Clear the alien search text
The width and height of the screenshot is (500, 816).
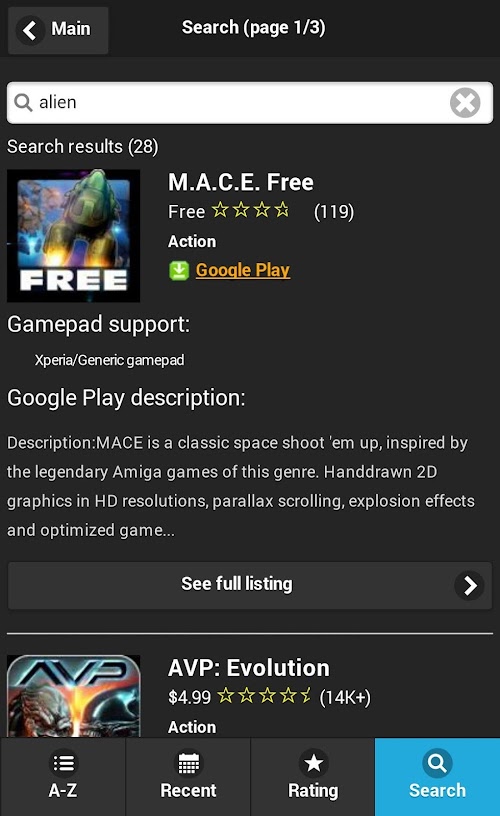[465, 103]
